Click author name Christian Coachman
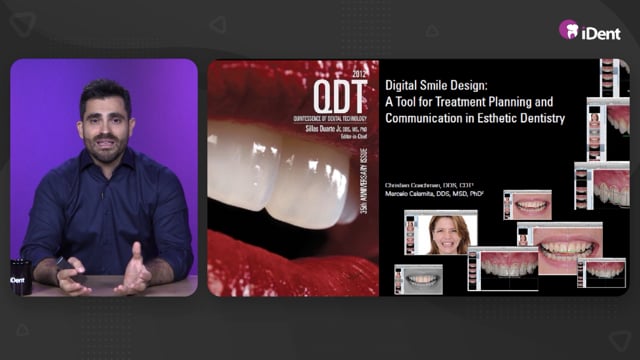The height and width of the screenshot is (360, 640). pos(429,185)
